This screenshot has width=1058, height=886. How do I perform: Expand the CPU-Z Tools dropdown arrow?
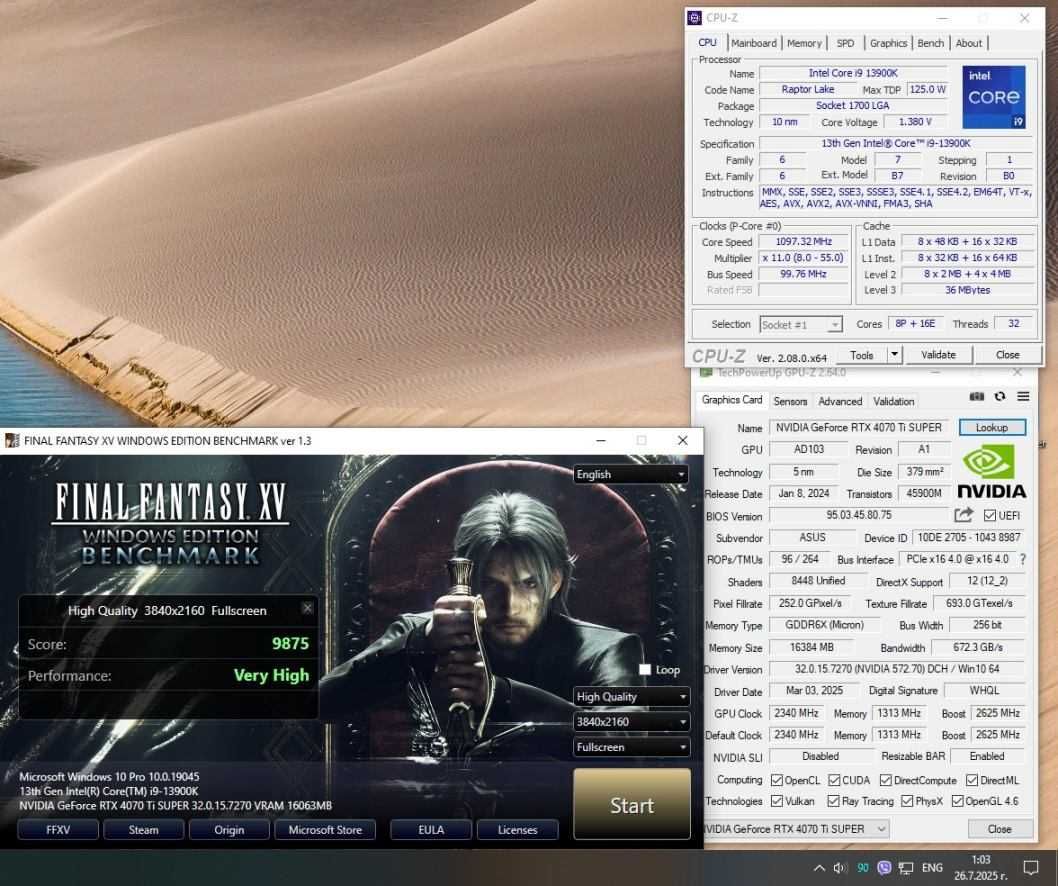[894, 354]
